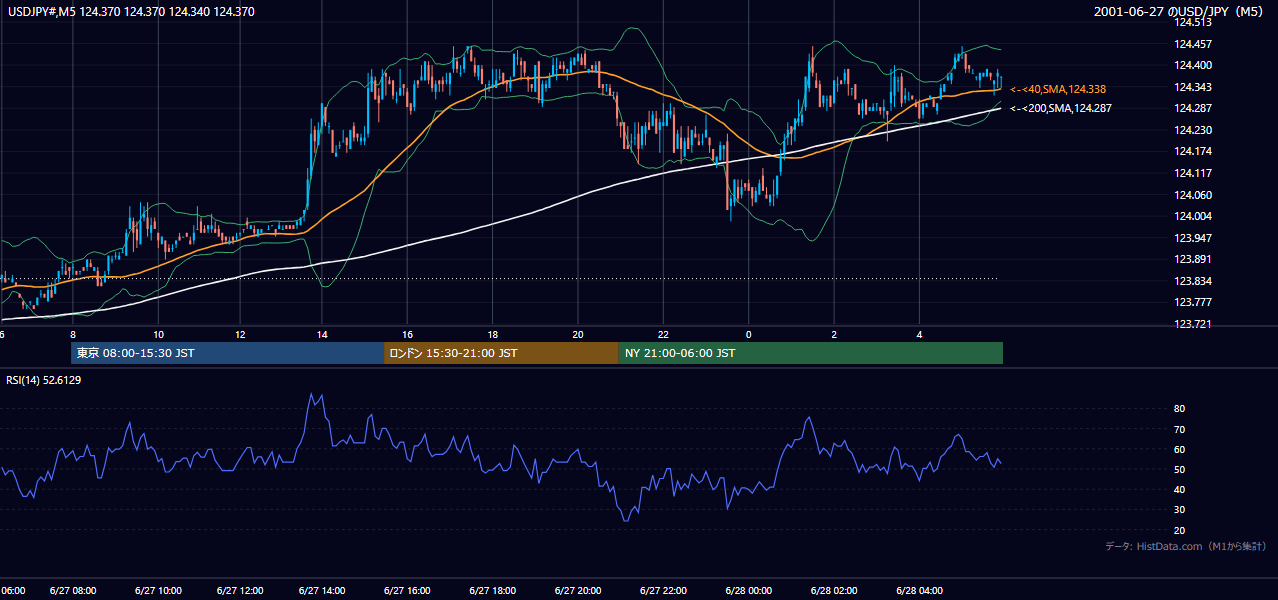Click price axis value 123.891
This screenshot has height=600, width=1278.
click(x=1192, y=259)
